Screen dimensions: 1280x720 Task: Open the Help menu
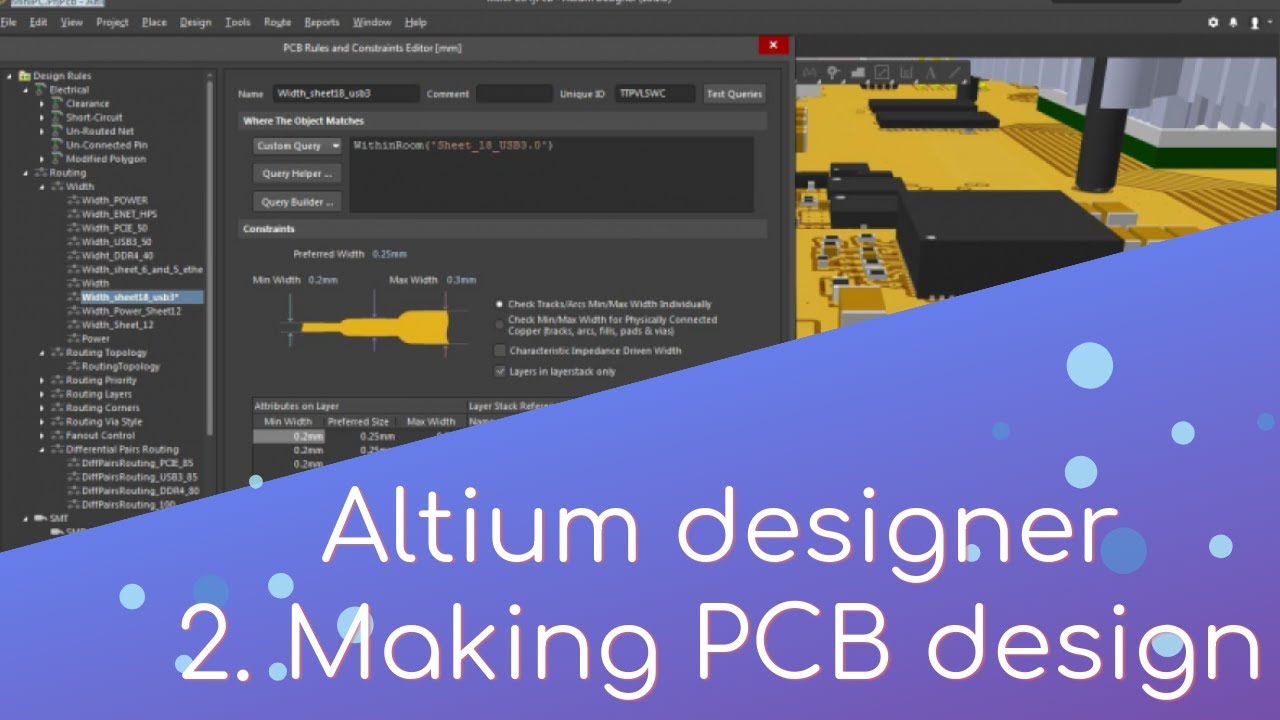coord(415,22)
